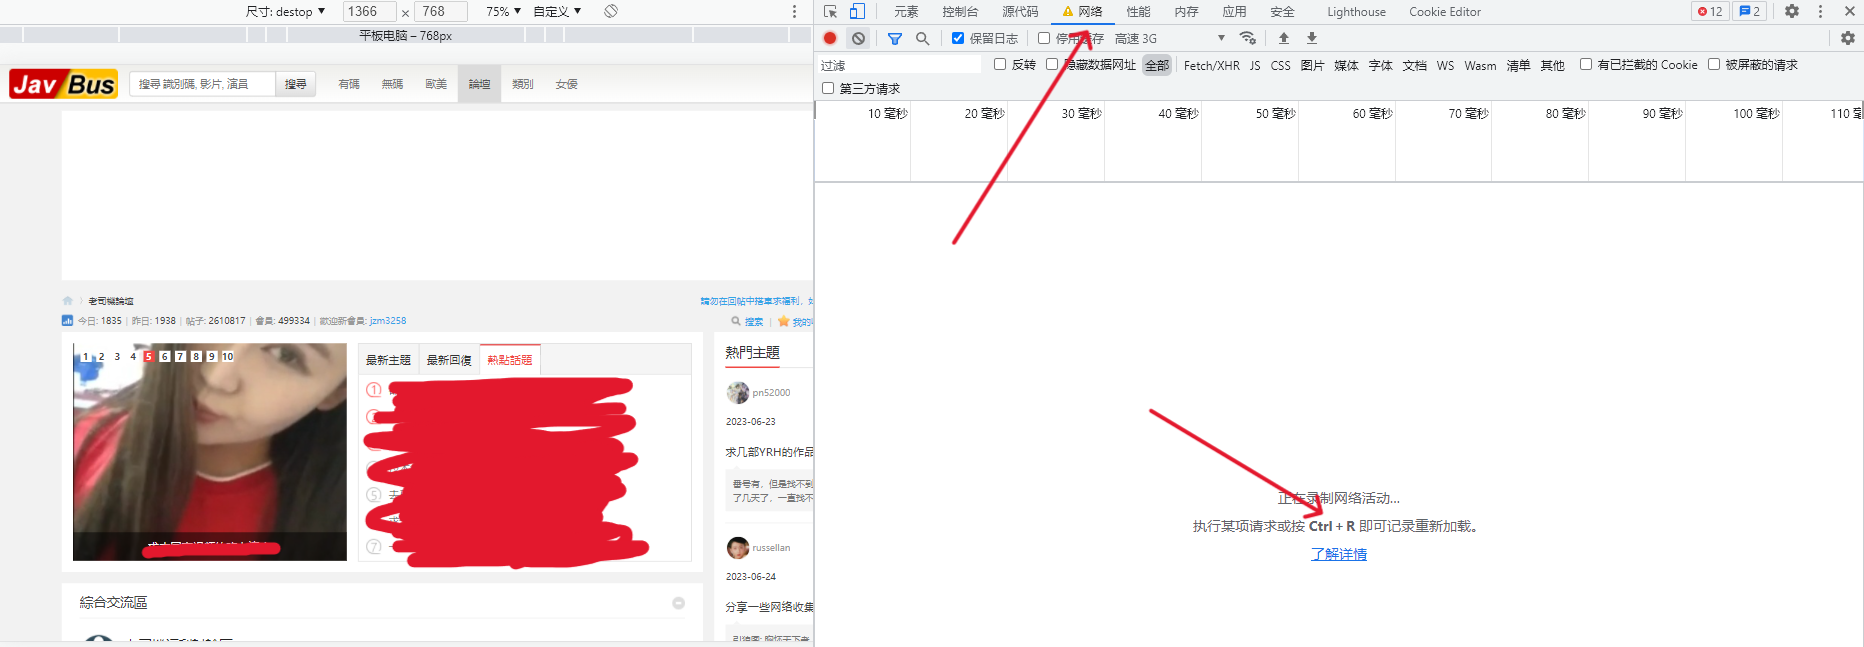
Task: Focus the 过滤 filter input field
Action: [x=899, y=65]
